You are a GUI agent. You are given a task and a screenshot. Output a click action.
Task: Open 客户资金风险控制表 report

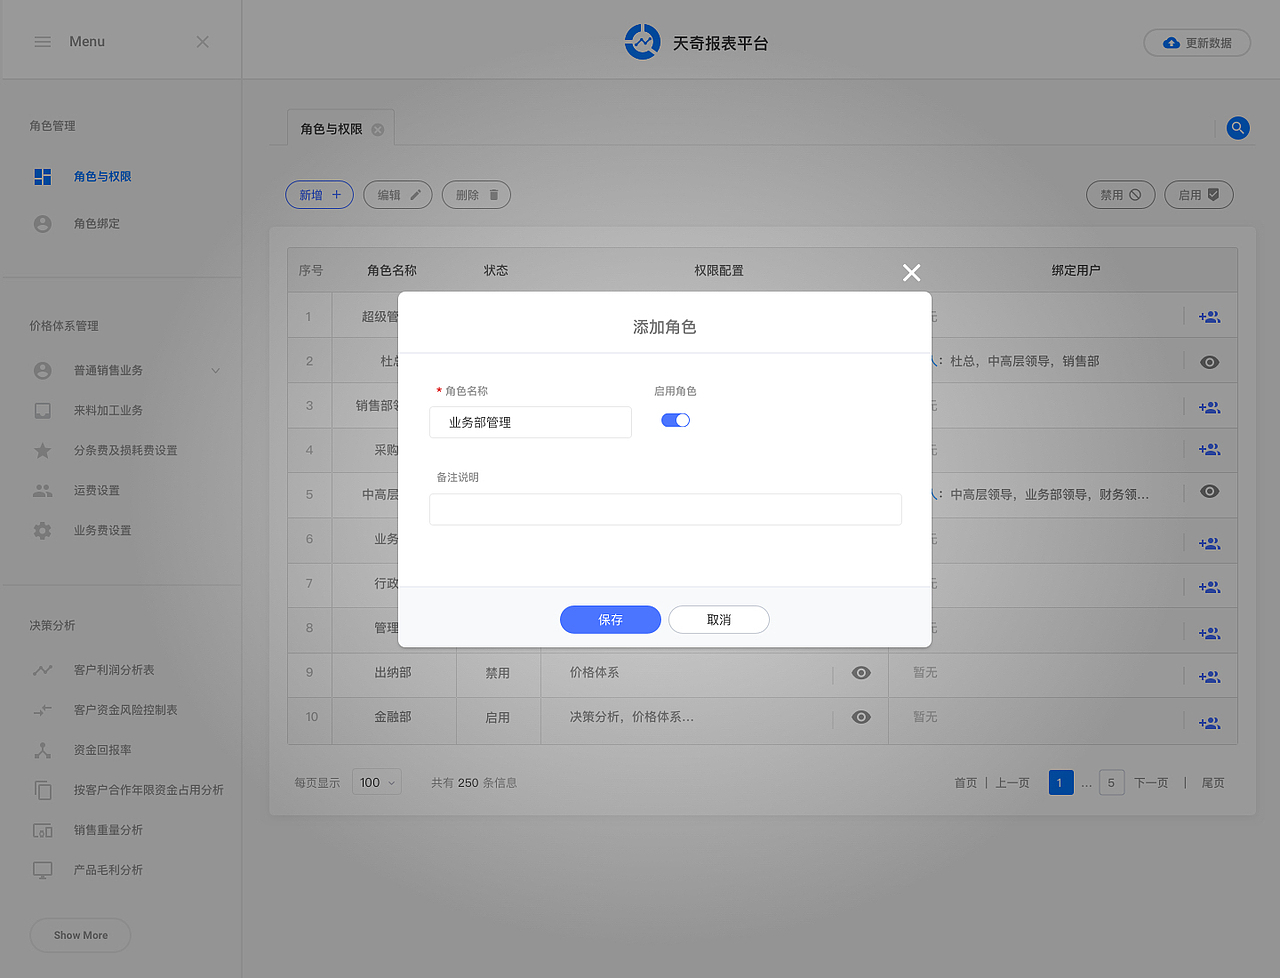tap(125, 710)
